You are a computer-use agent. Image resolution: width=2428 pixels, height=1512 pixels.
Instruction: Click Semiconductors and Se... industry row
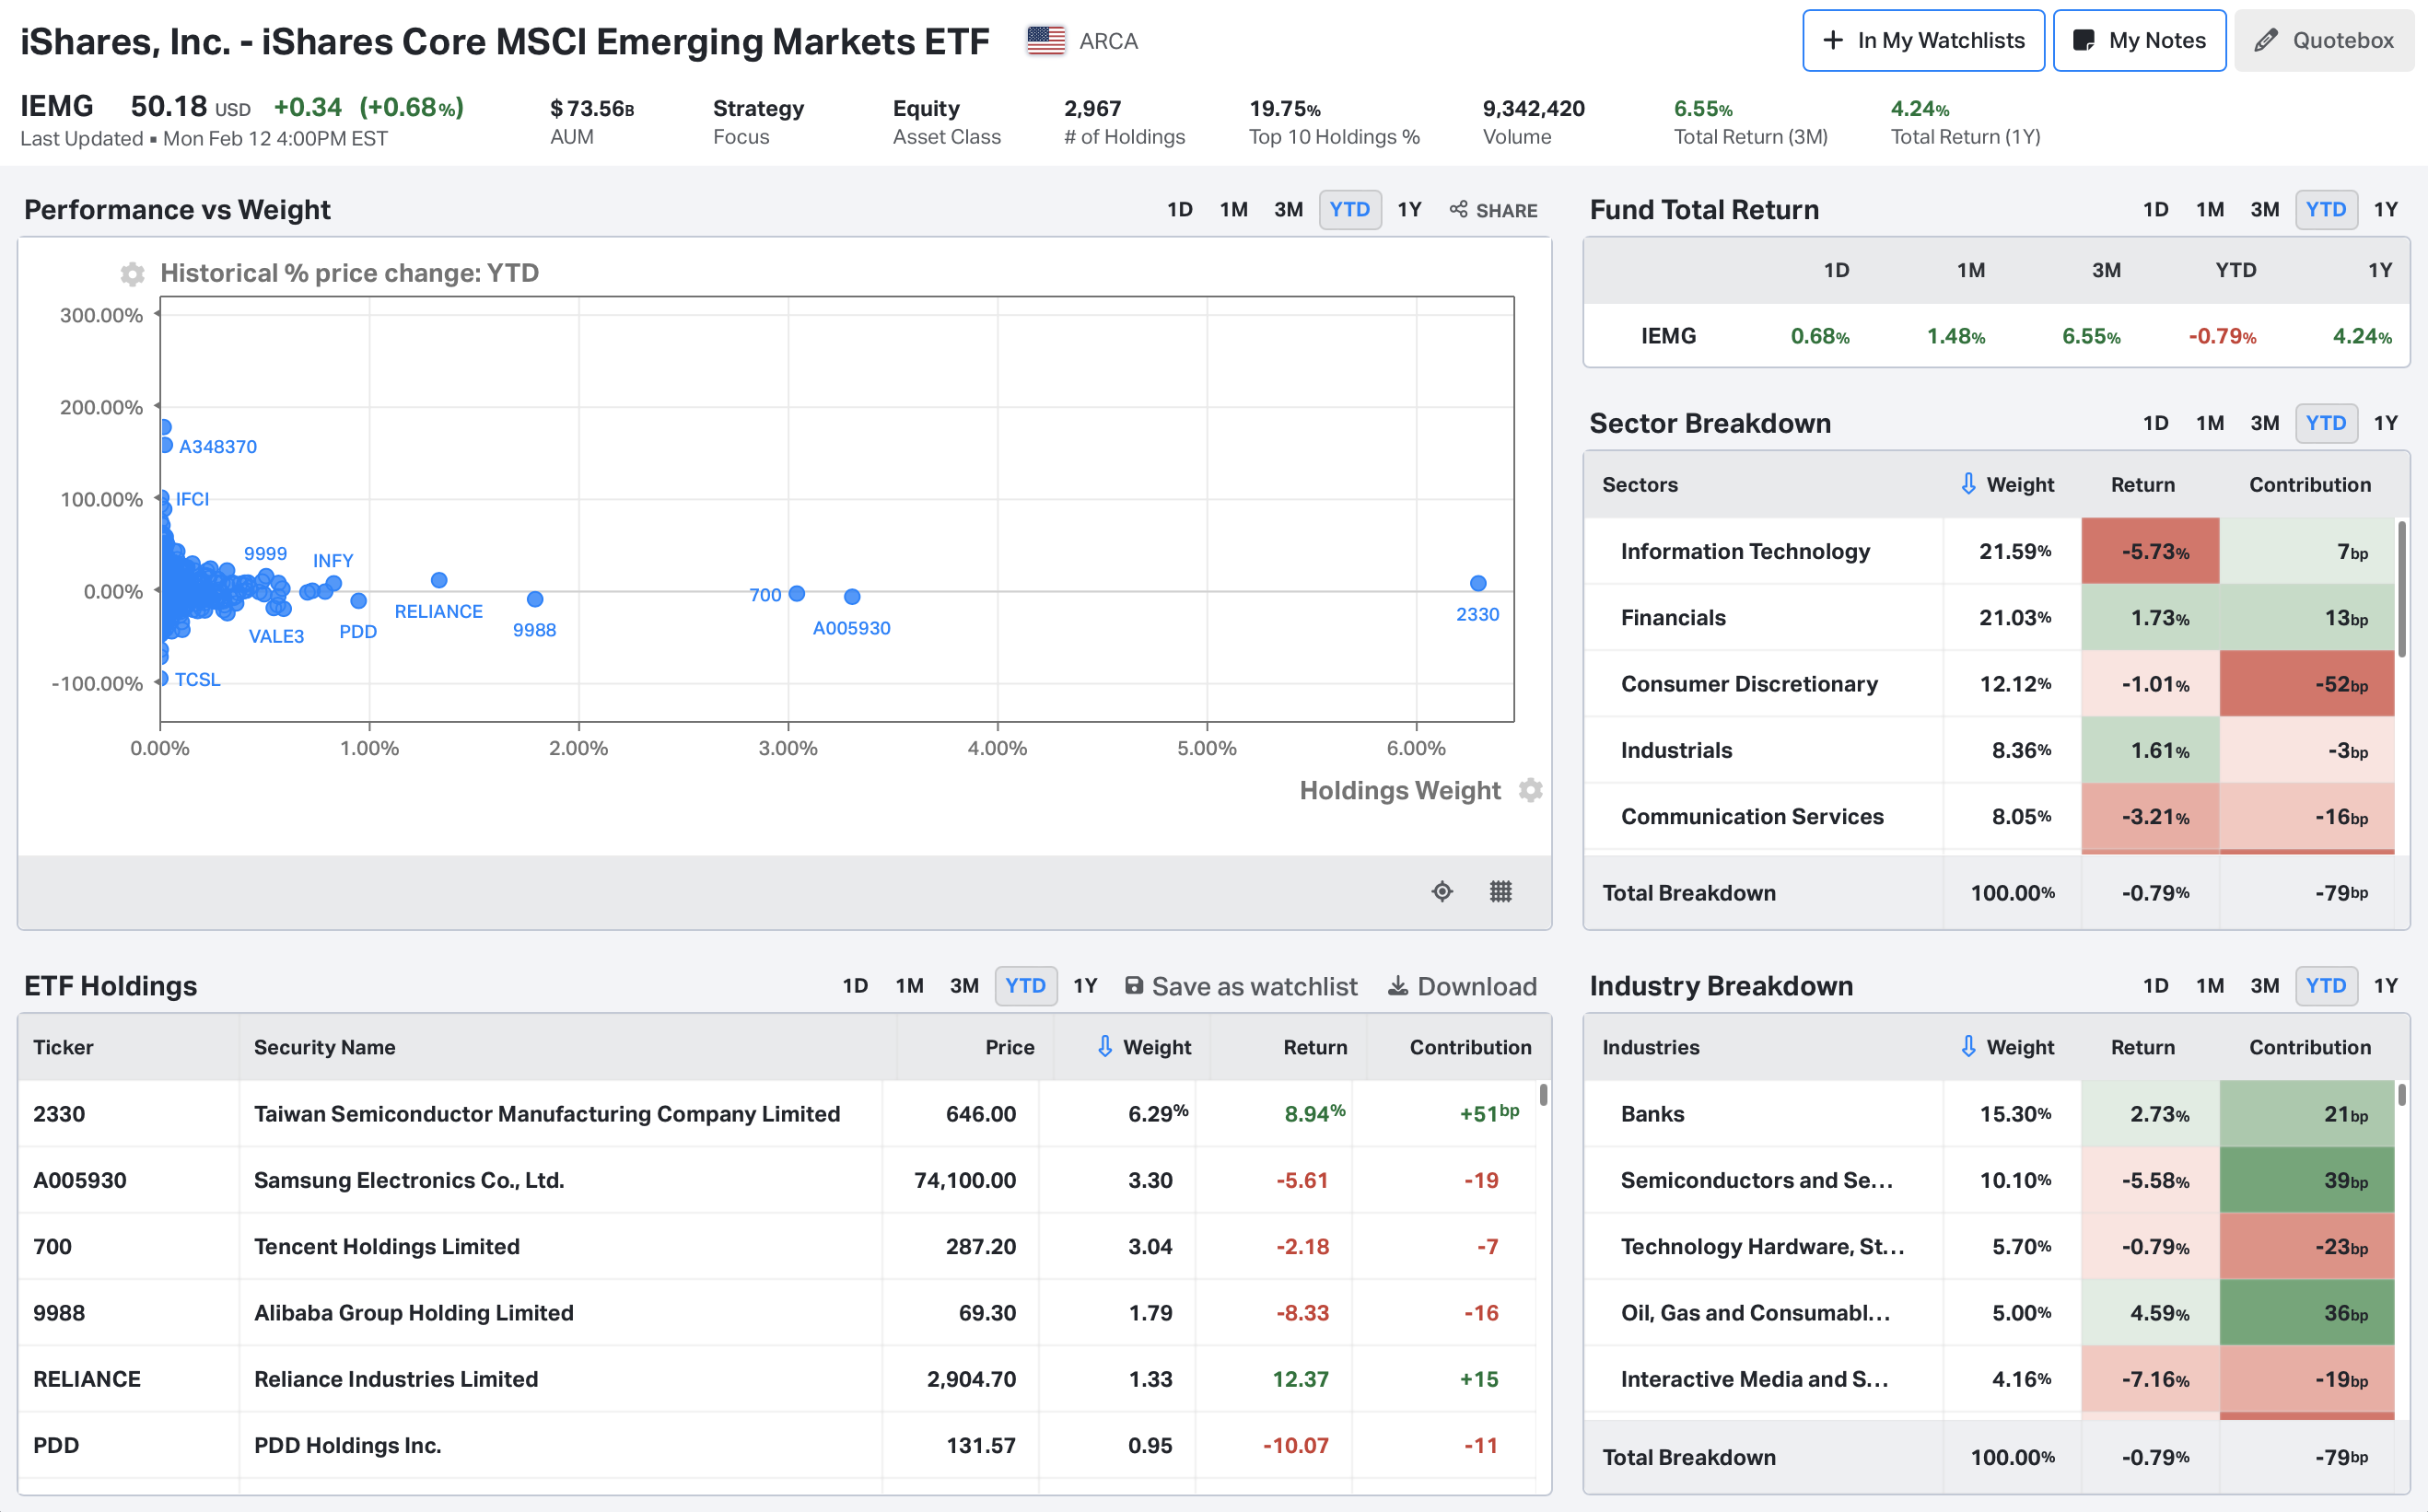[1990, 1180]
